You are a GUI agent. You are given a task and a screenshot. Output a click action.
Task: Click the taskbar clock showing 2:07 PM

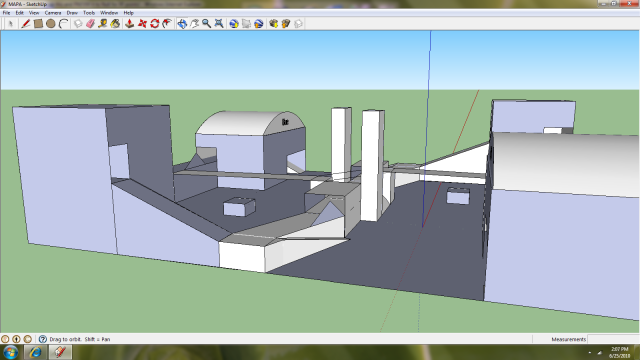620,352
